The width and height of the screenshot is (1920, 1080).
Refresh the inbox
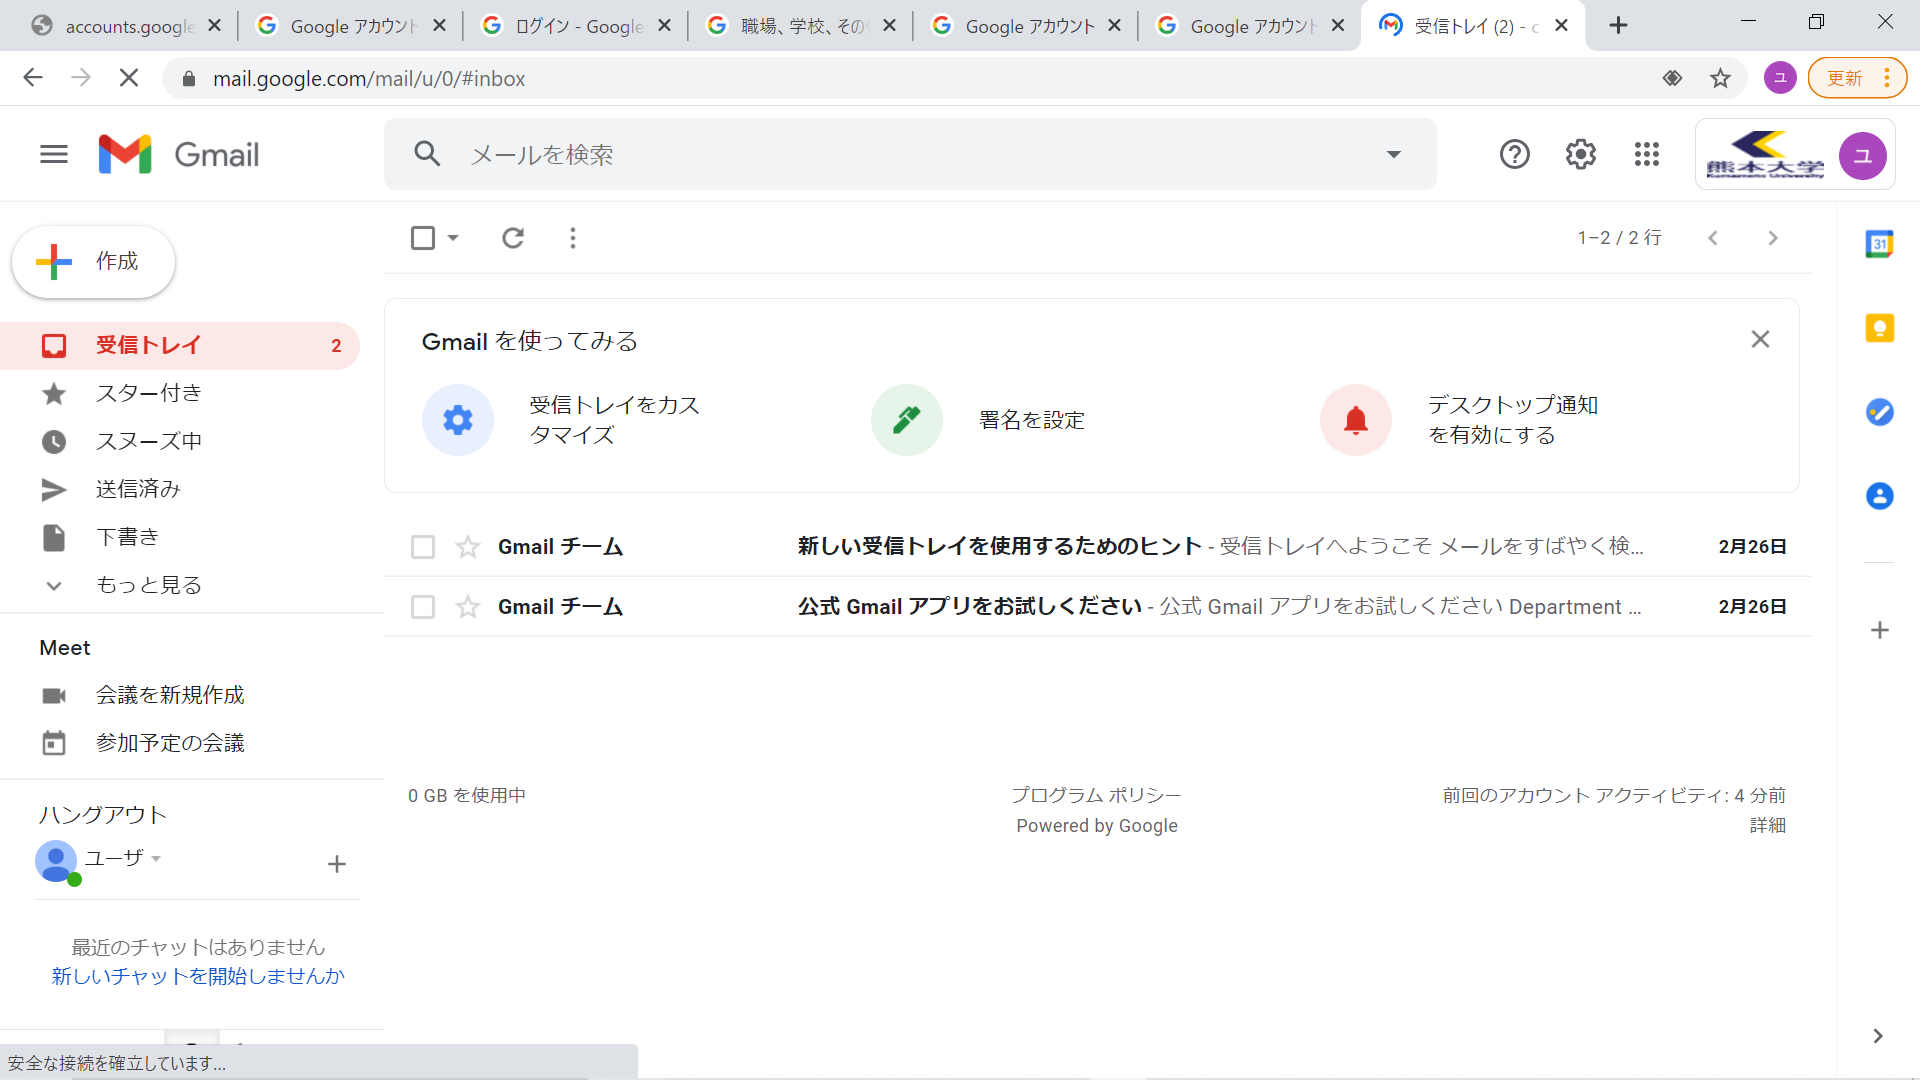513,238
